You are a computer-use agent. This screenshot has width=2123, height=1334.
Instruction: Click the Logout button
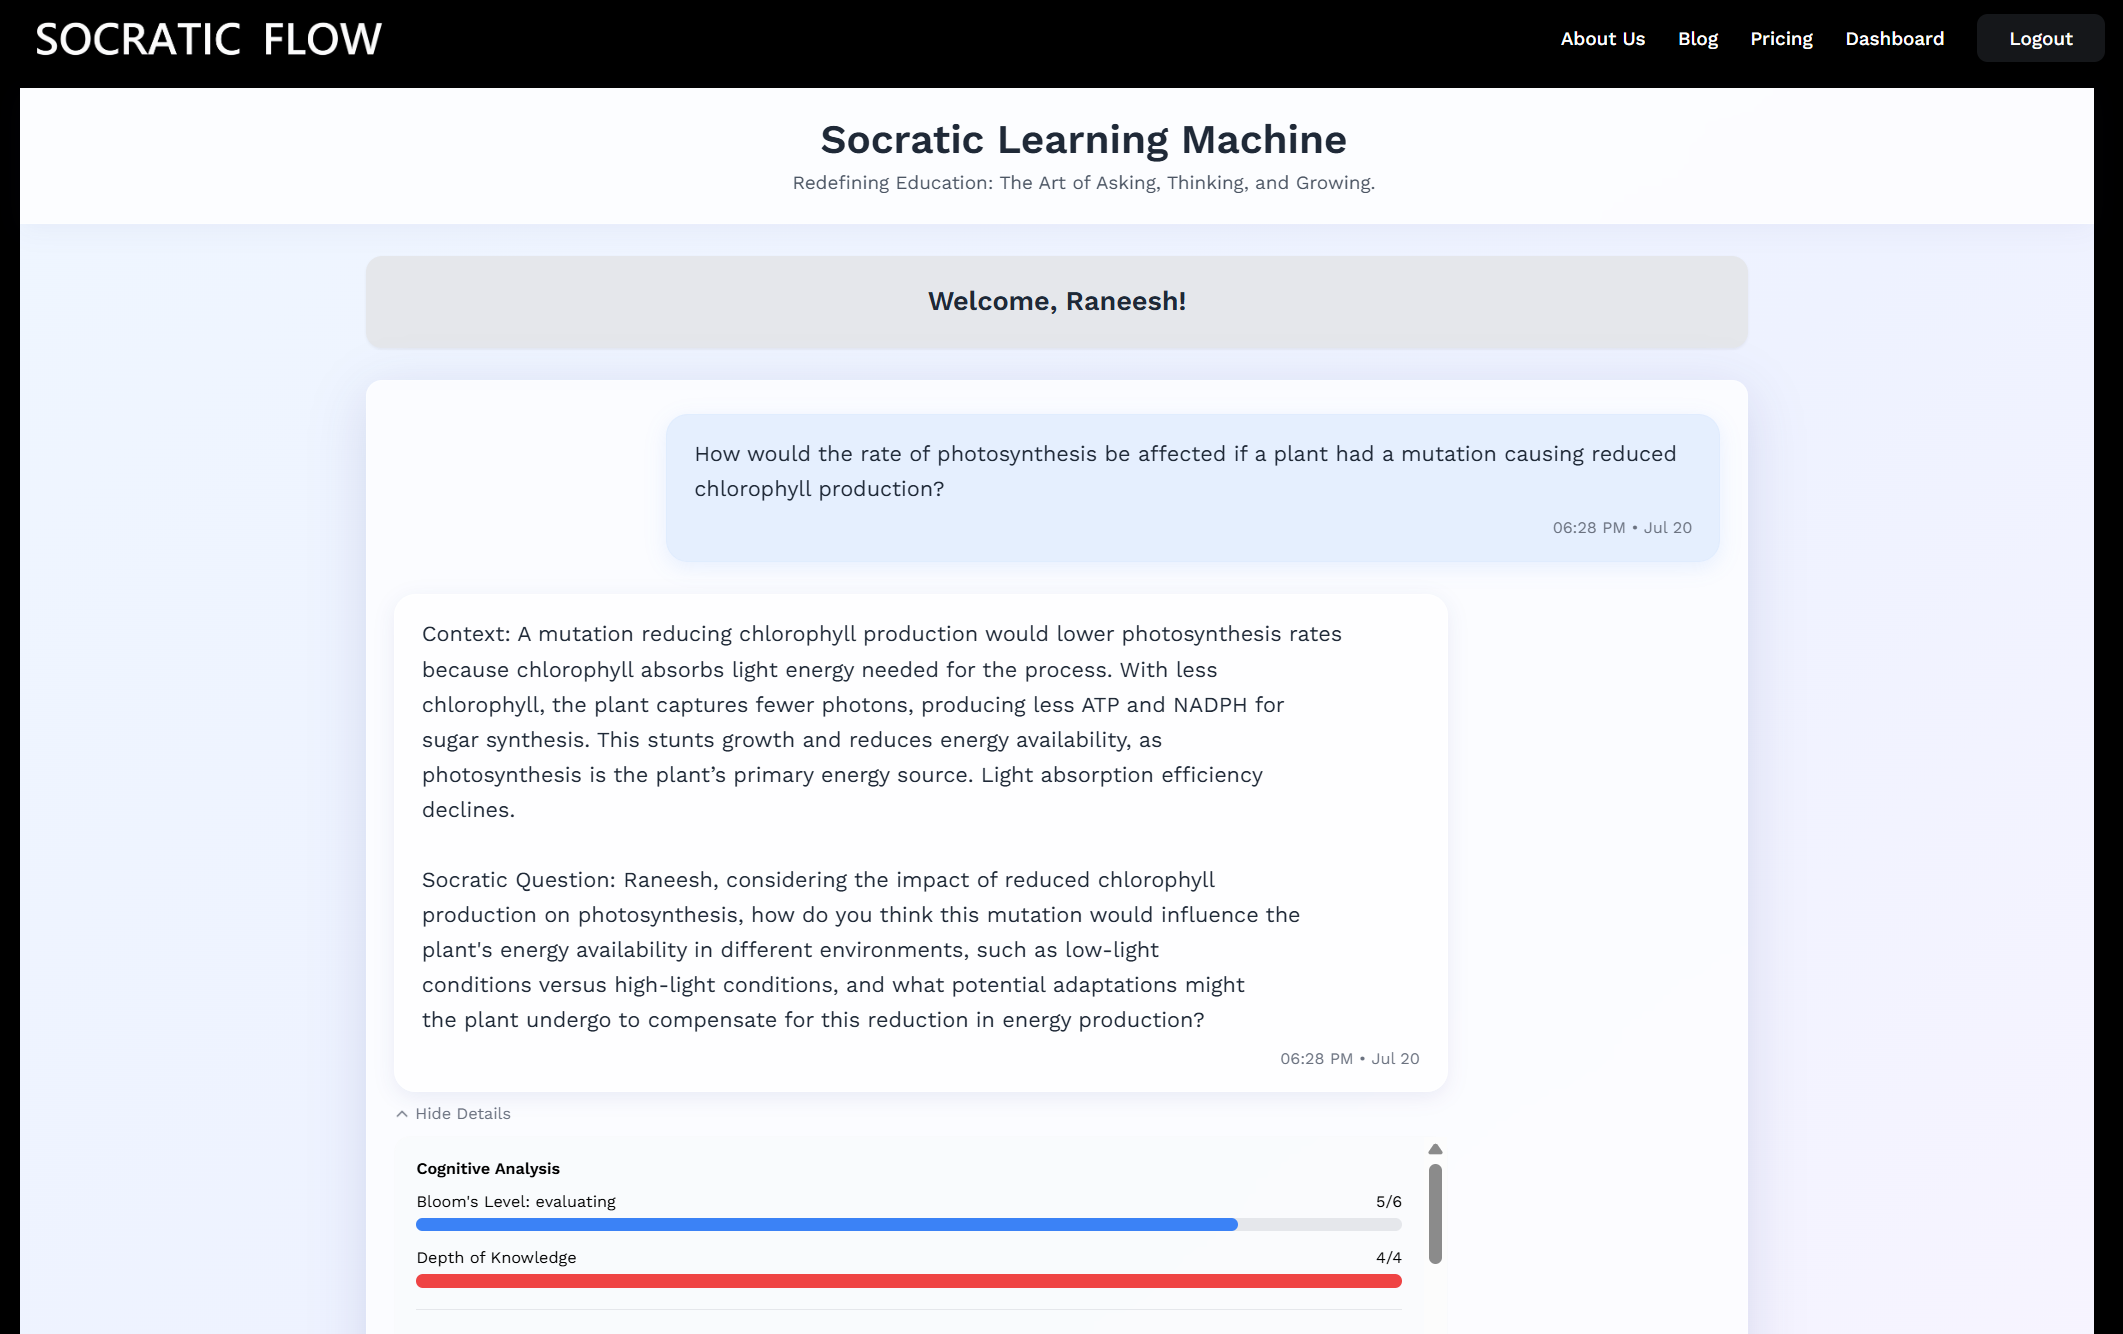[2040, 39]
